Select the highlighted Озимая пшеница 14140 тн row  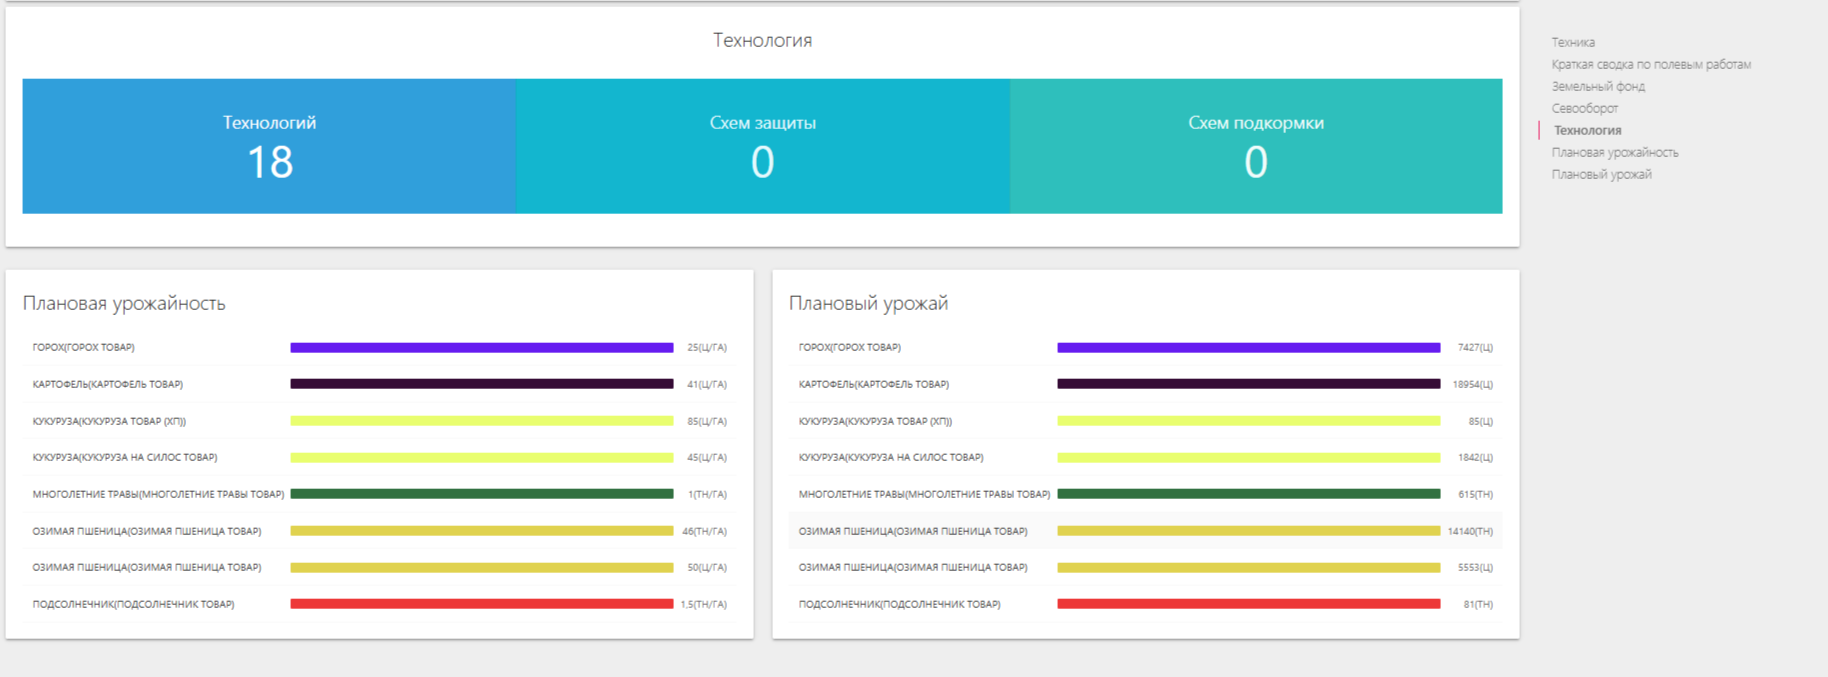pyautogui.click(x=1144, y=531)
